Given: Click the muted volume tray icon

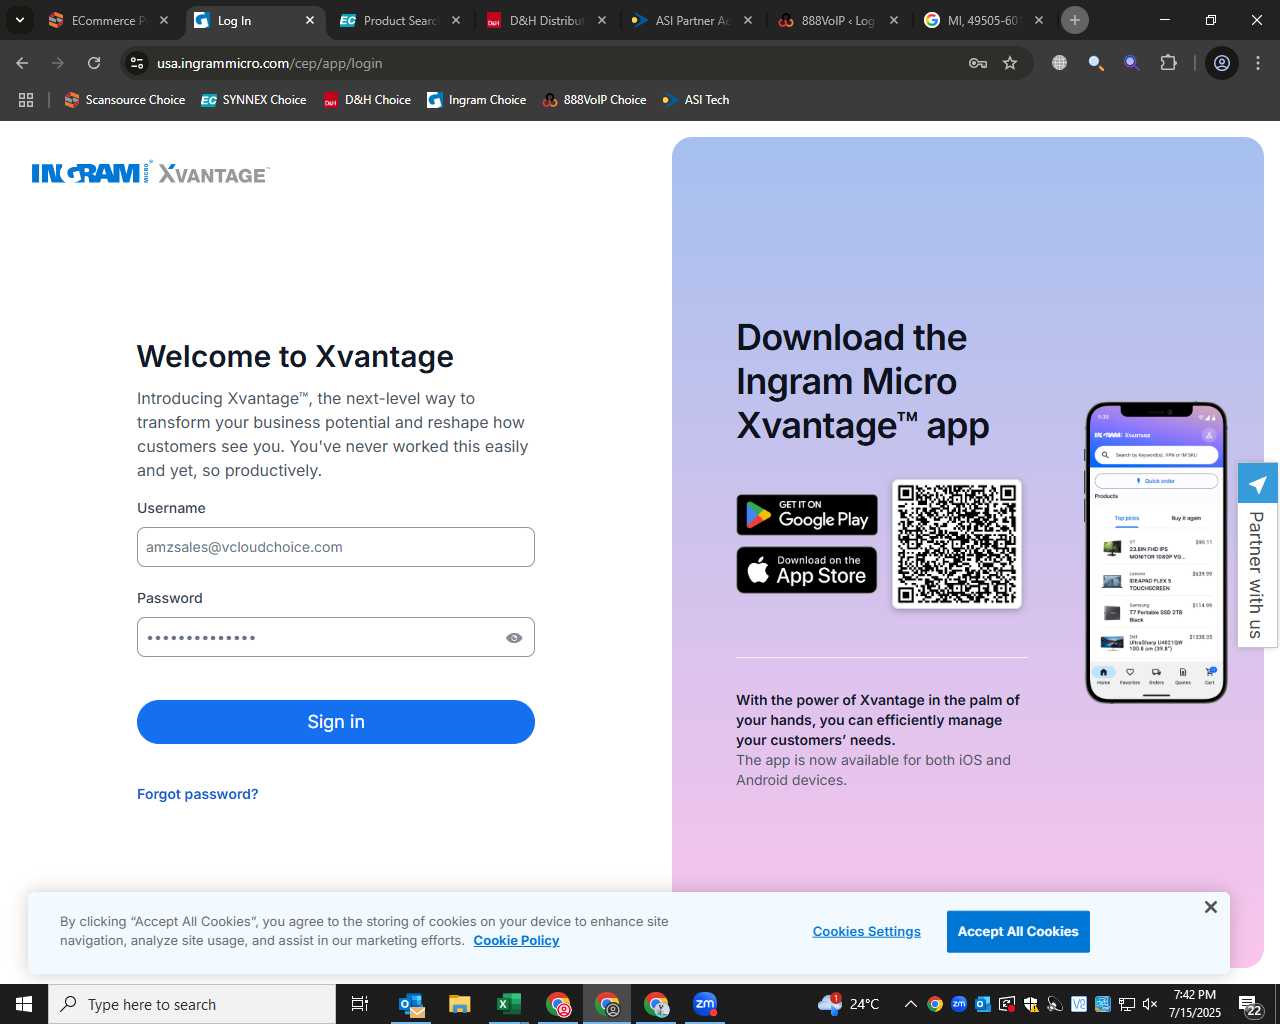Looking at the screenshot, I should (x=1150, y=1004).
